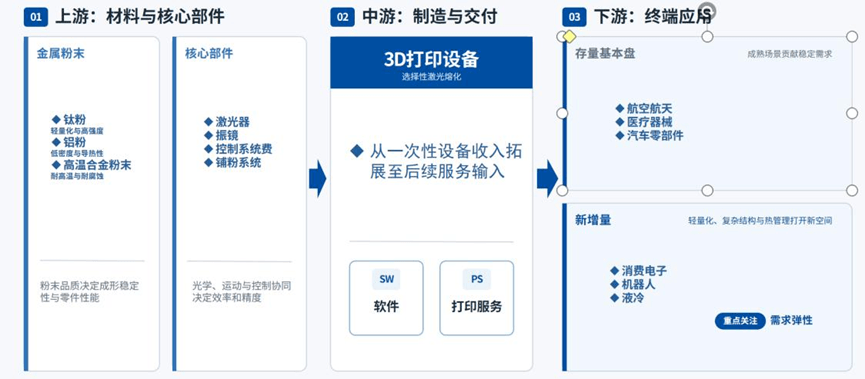The width and height of the screenshot is (865, 379).
Task: Click heading 下游：终端应用
Action: coord(652,17)
